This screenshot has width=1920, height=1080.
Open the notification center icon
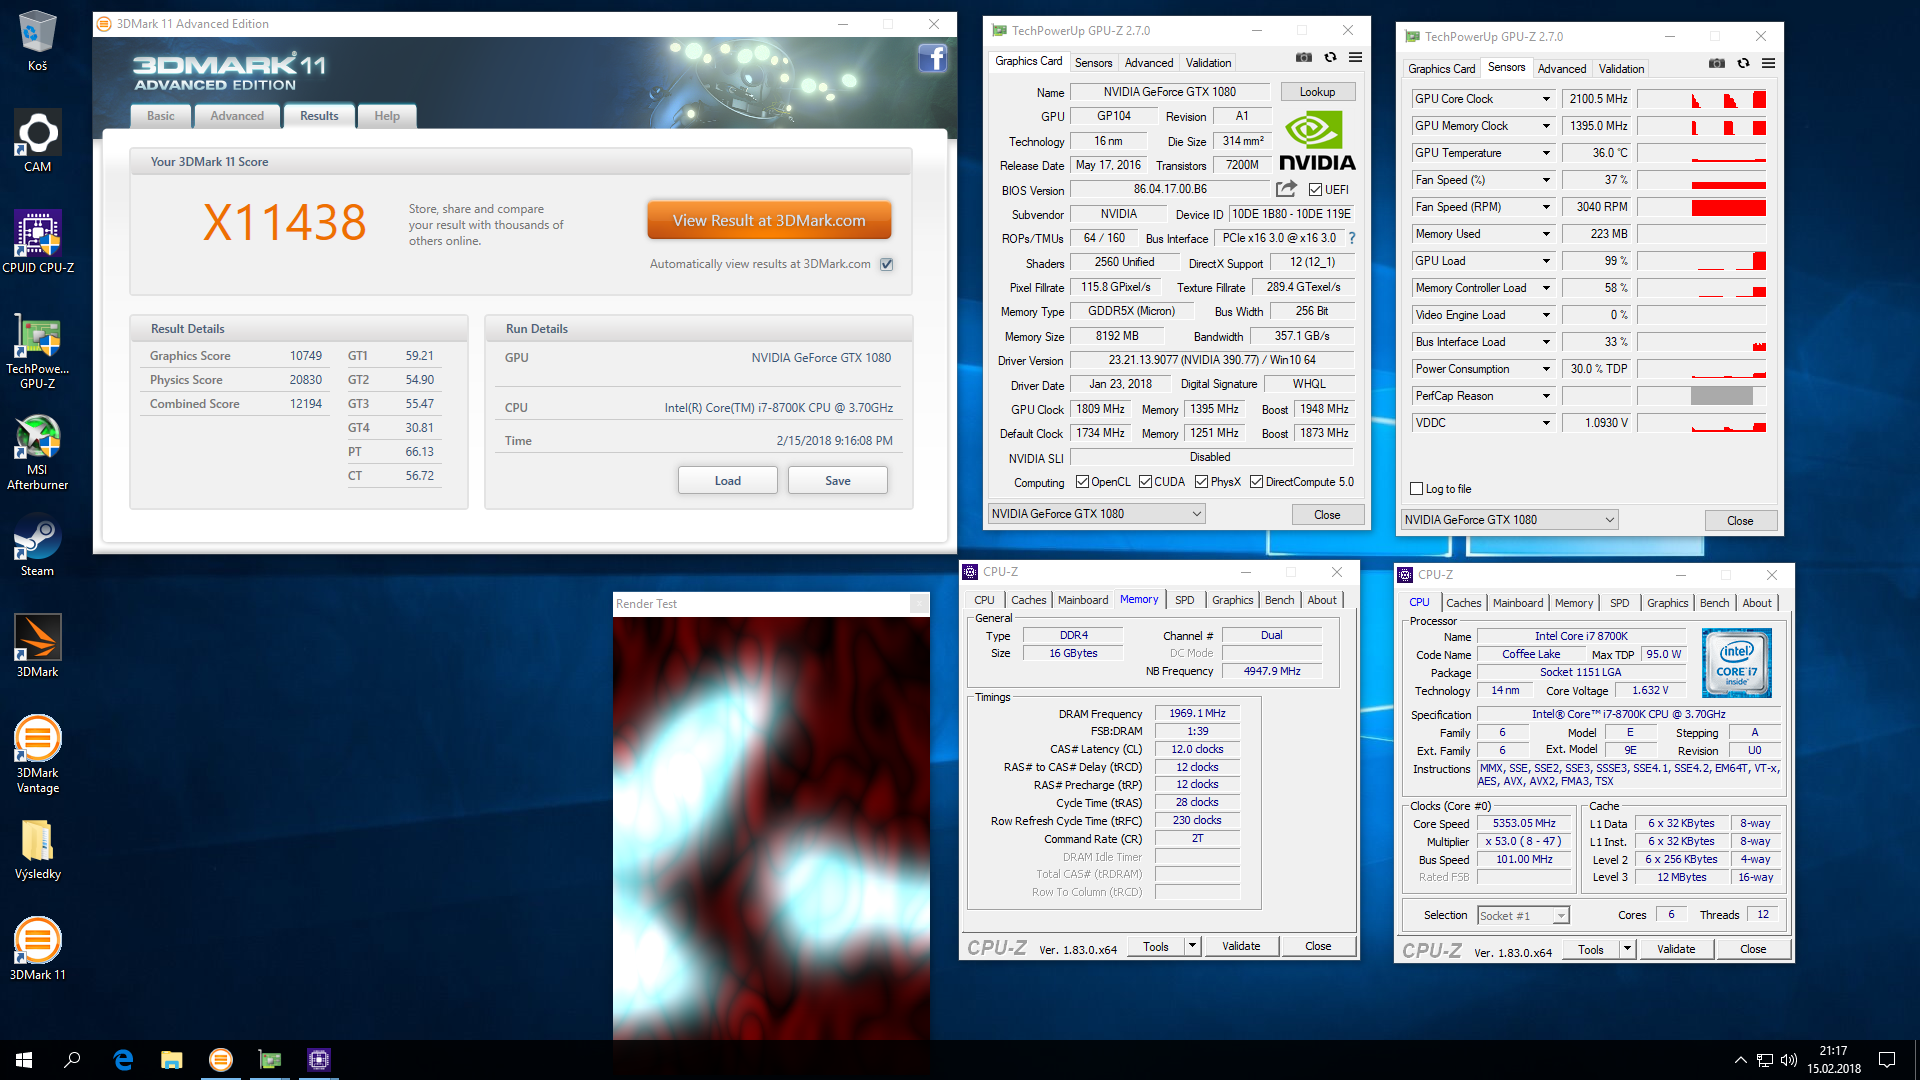coord(1887,1060)
